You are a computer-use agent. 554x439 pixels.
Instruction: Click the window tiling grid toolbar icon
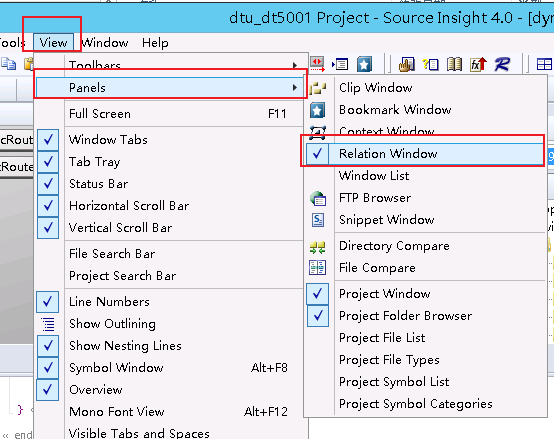544,64
